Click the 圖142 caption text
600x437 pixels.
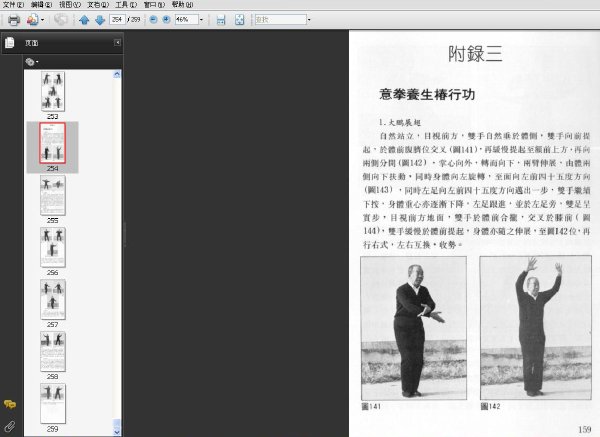click(x=491, y=406)
